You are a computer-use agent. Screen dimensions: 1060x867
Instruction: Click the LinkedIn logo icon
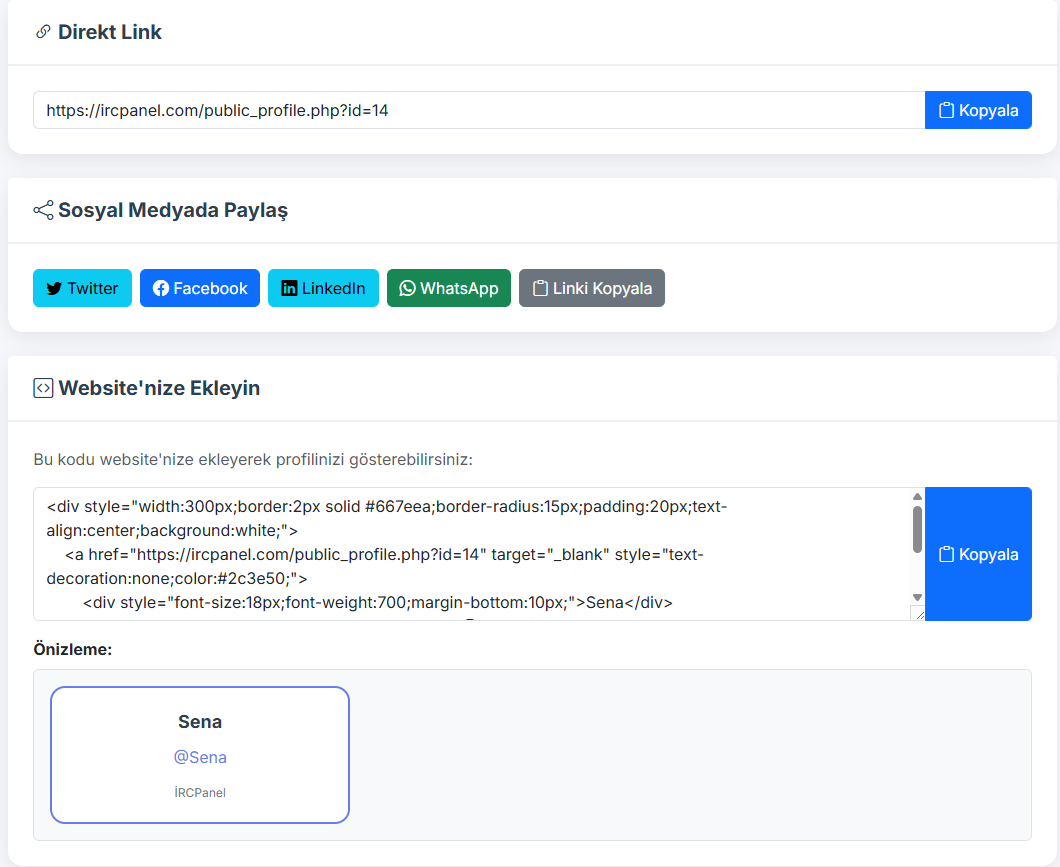289,289
